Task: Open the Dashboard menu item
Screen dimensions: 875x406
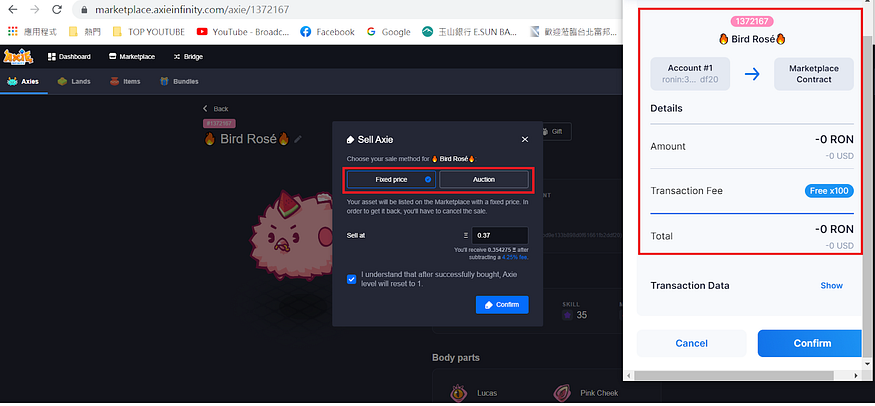Action: tap(69, 56)
